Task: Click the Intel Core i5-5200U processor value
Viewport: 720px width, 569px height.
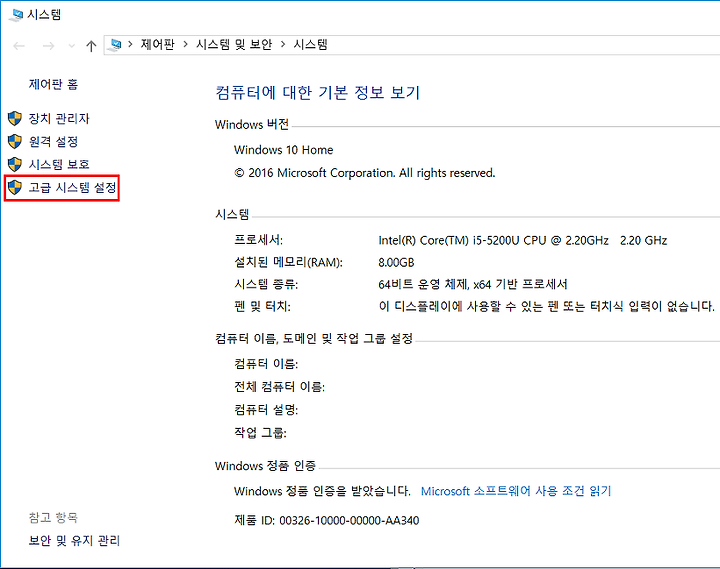Action: pos(523,241)
